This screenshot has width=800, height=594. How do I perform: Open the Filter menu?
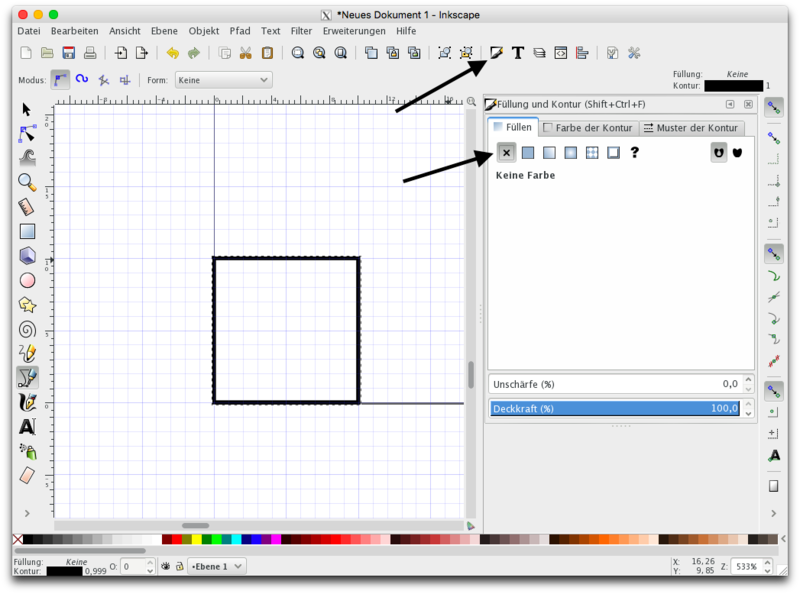[301, 30]
